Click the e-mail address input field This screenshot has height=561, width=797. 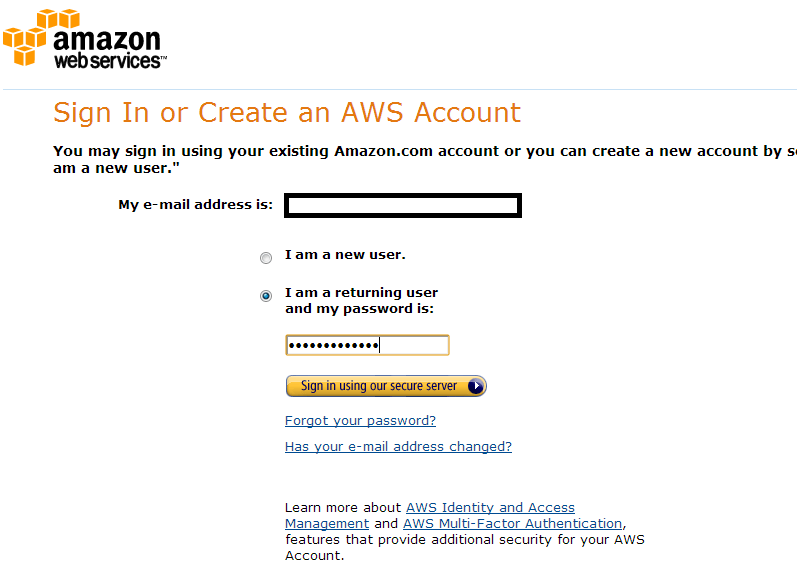(x=402, y=206)
